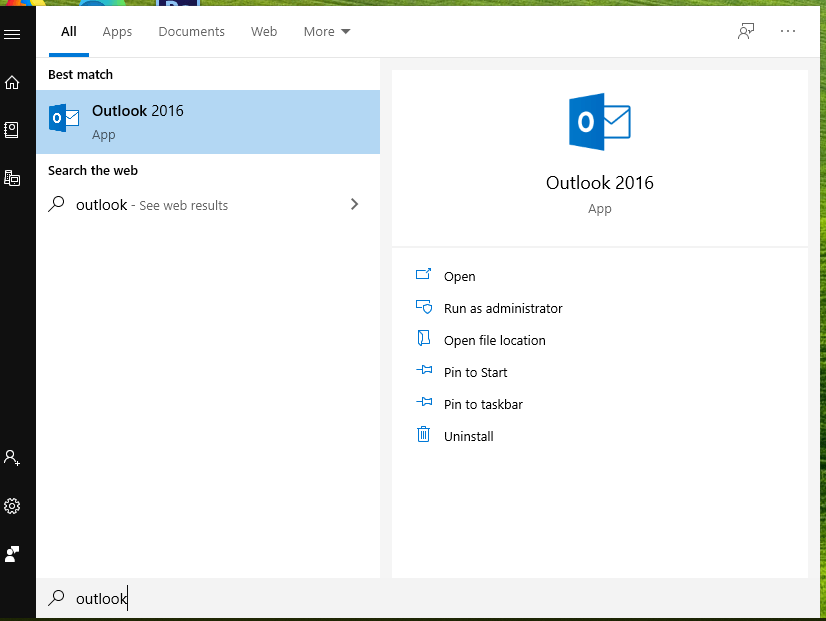Image resolution: width=826 pixels, height=621 pixels.
Task: Switch to the Web tab
Action: click(x=264, y=32)
